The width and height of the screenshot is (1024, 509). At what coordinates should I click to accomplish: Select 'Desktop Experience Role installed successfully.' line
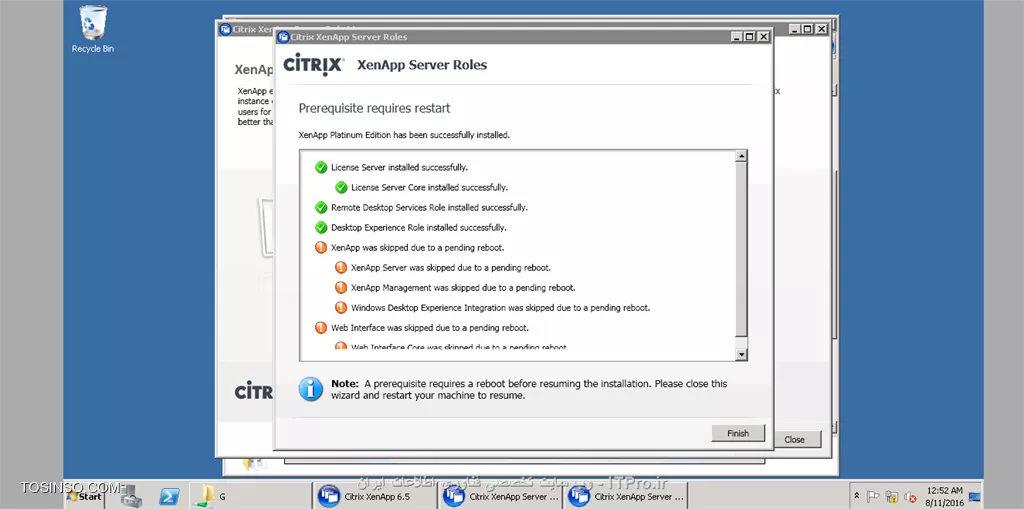(419, 227)
